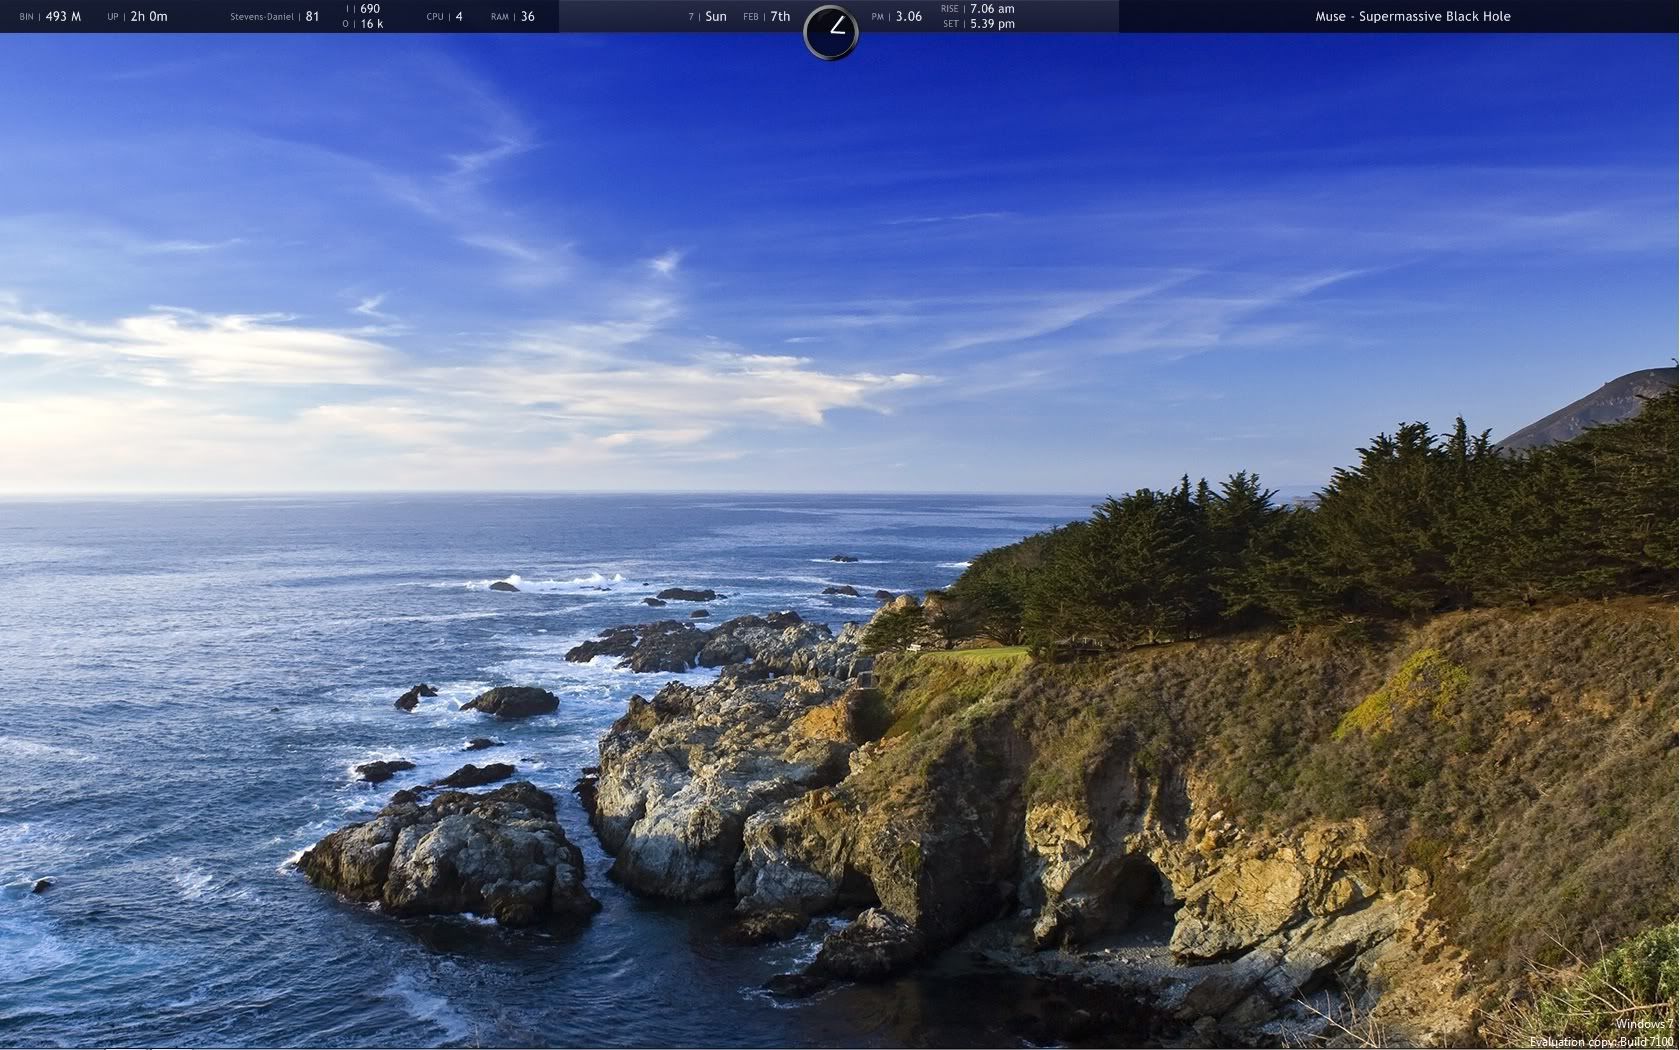Select the Stevens-Daniel network signal label
Viewport: 1680px width, 1050px height.
tap(262, 17)
